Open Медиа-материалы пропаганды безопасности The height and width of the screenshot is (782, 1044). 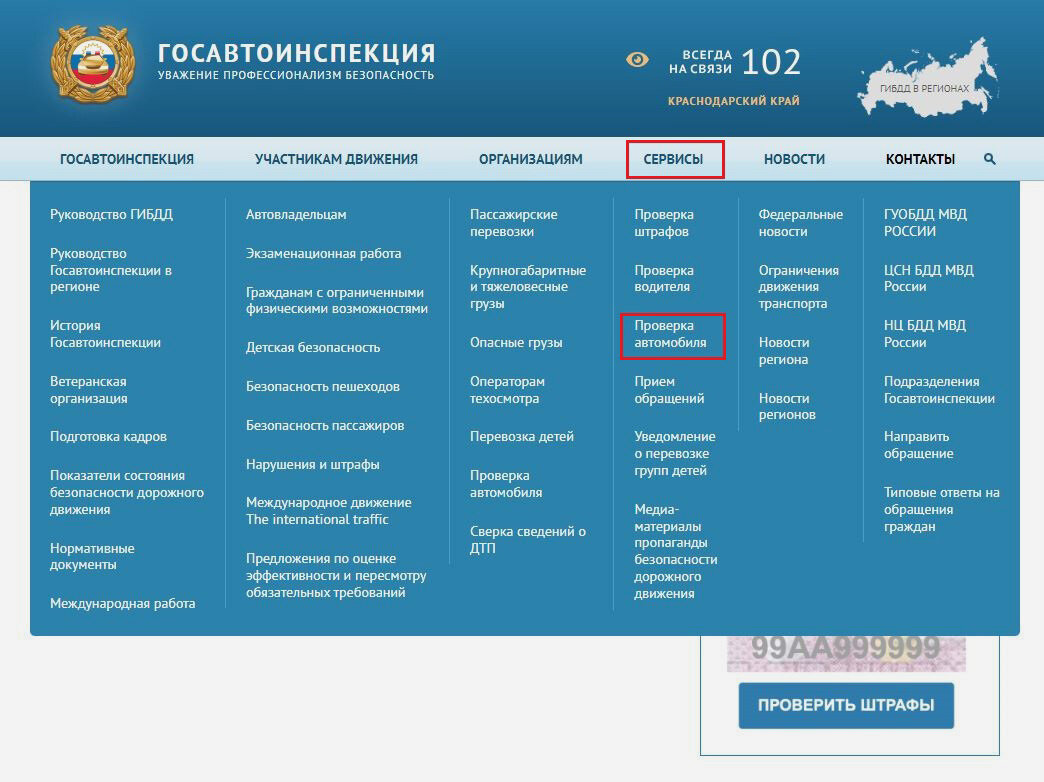click(x=676, y=551)
